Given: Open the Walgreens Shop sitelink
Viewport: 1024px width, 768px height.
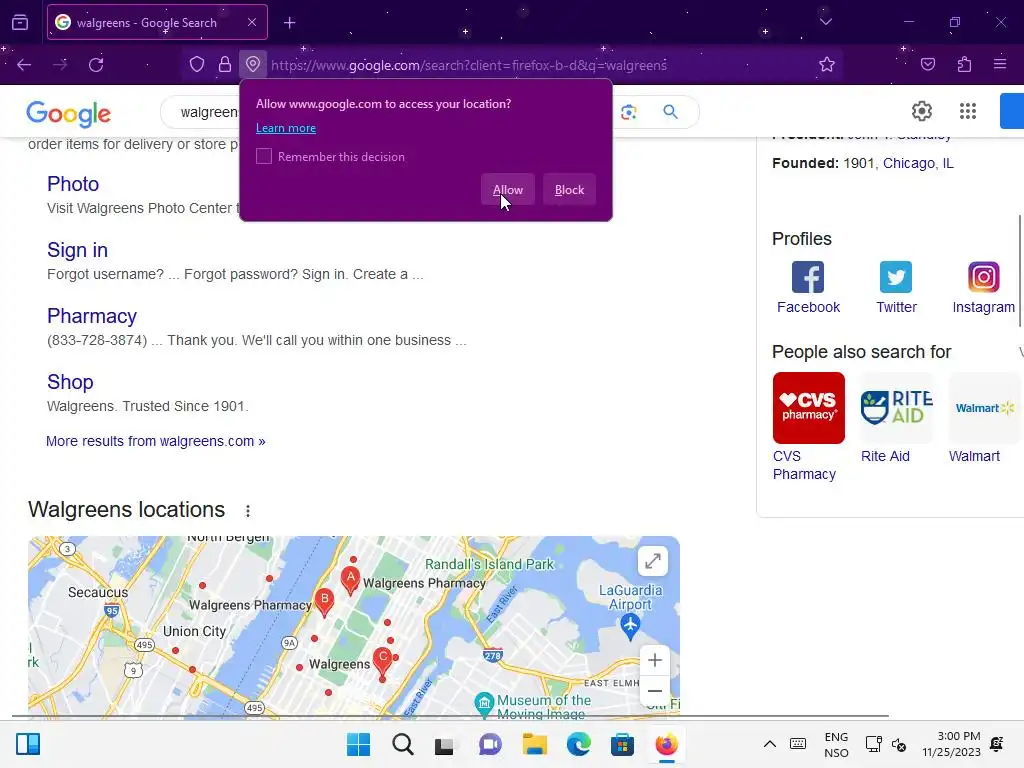Looking at the screenshot, I should [x=70, y=382].
